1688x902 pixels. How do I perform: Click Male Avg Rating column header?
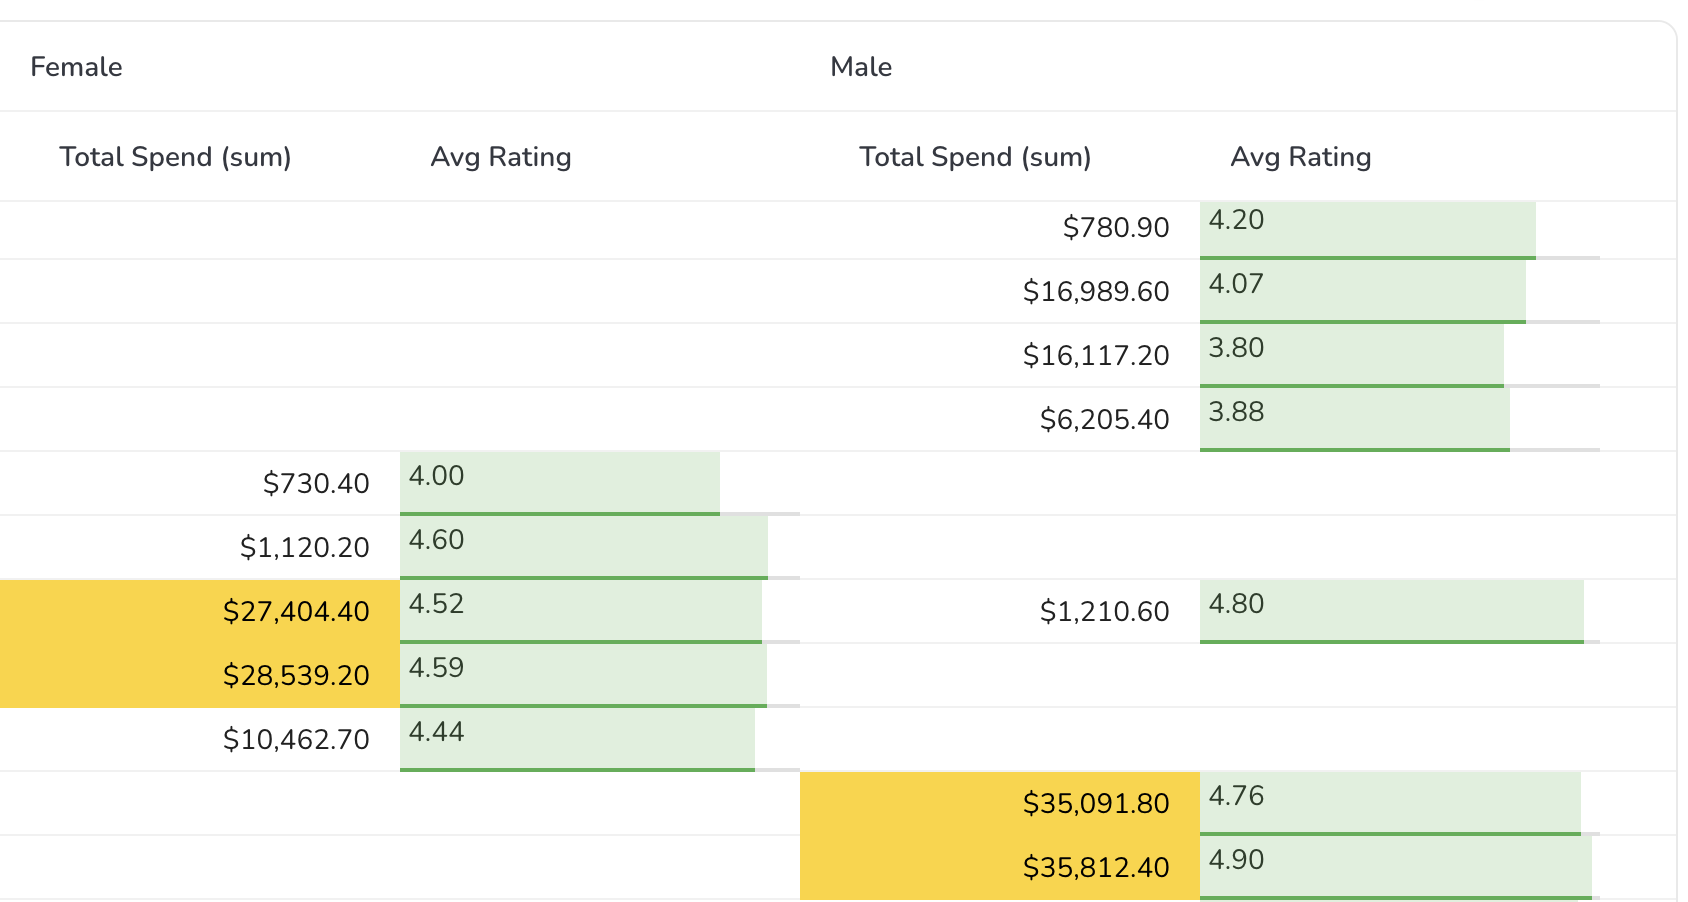point(1400,157)
